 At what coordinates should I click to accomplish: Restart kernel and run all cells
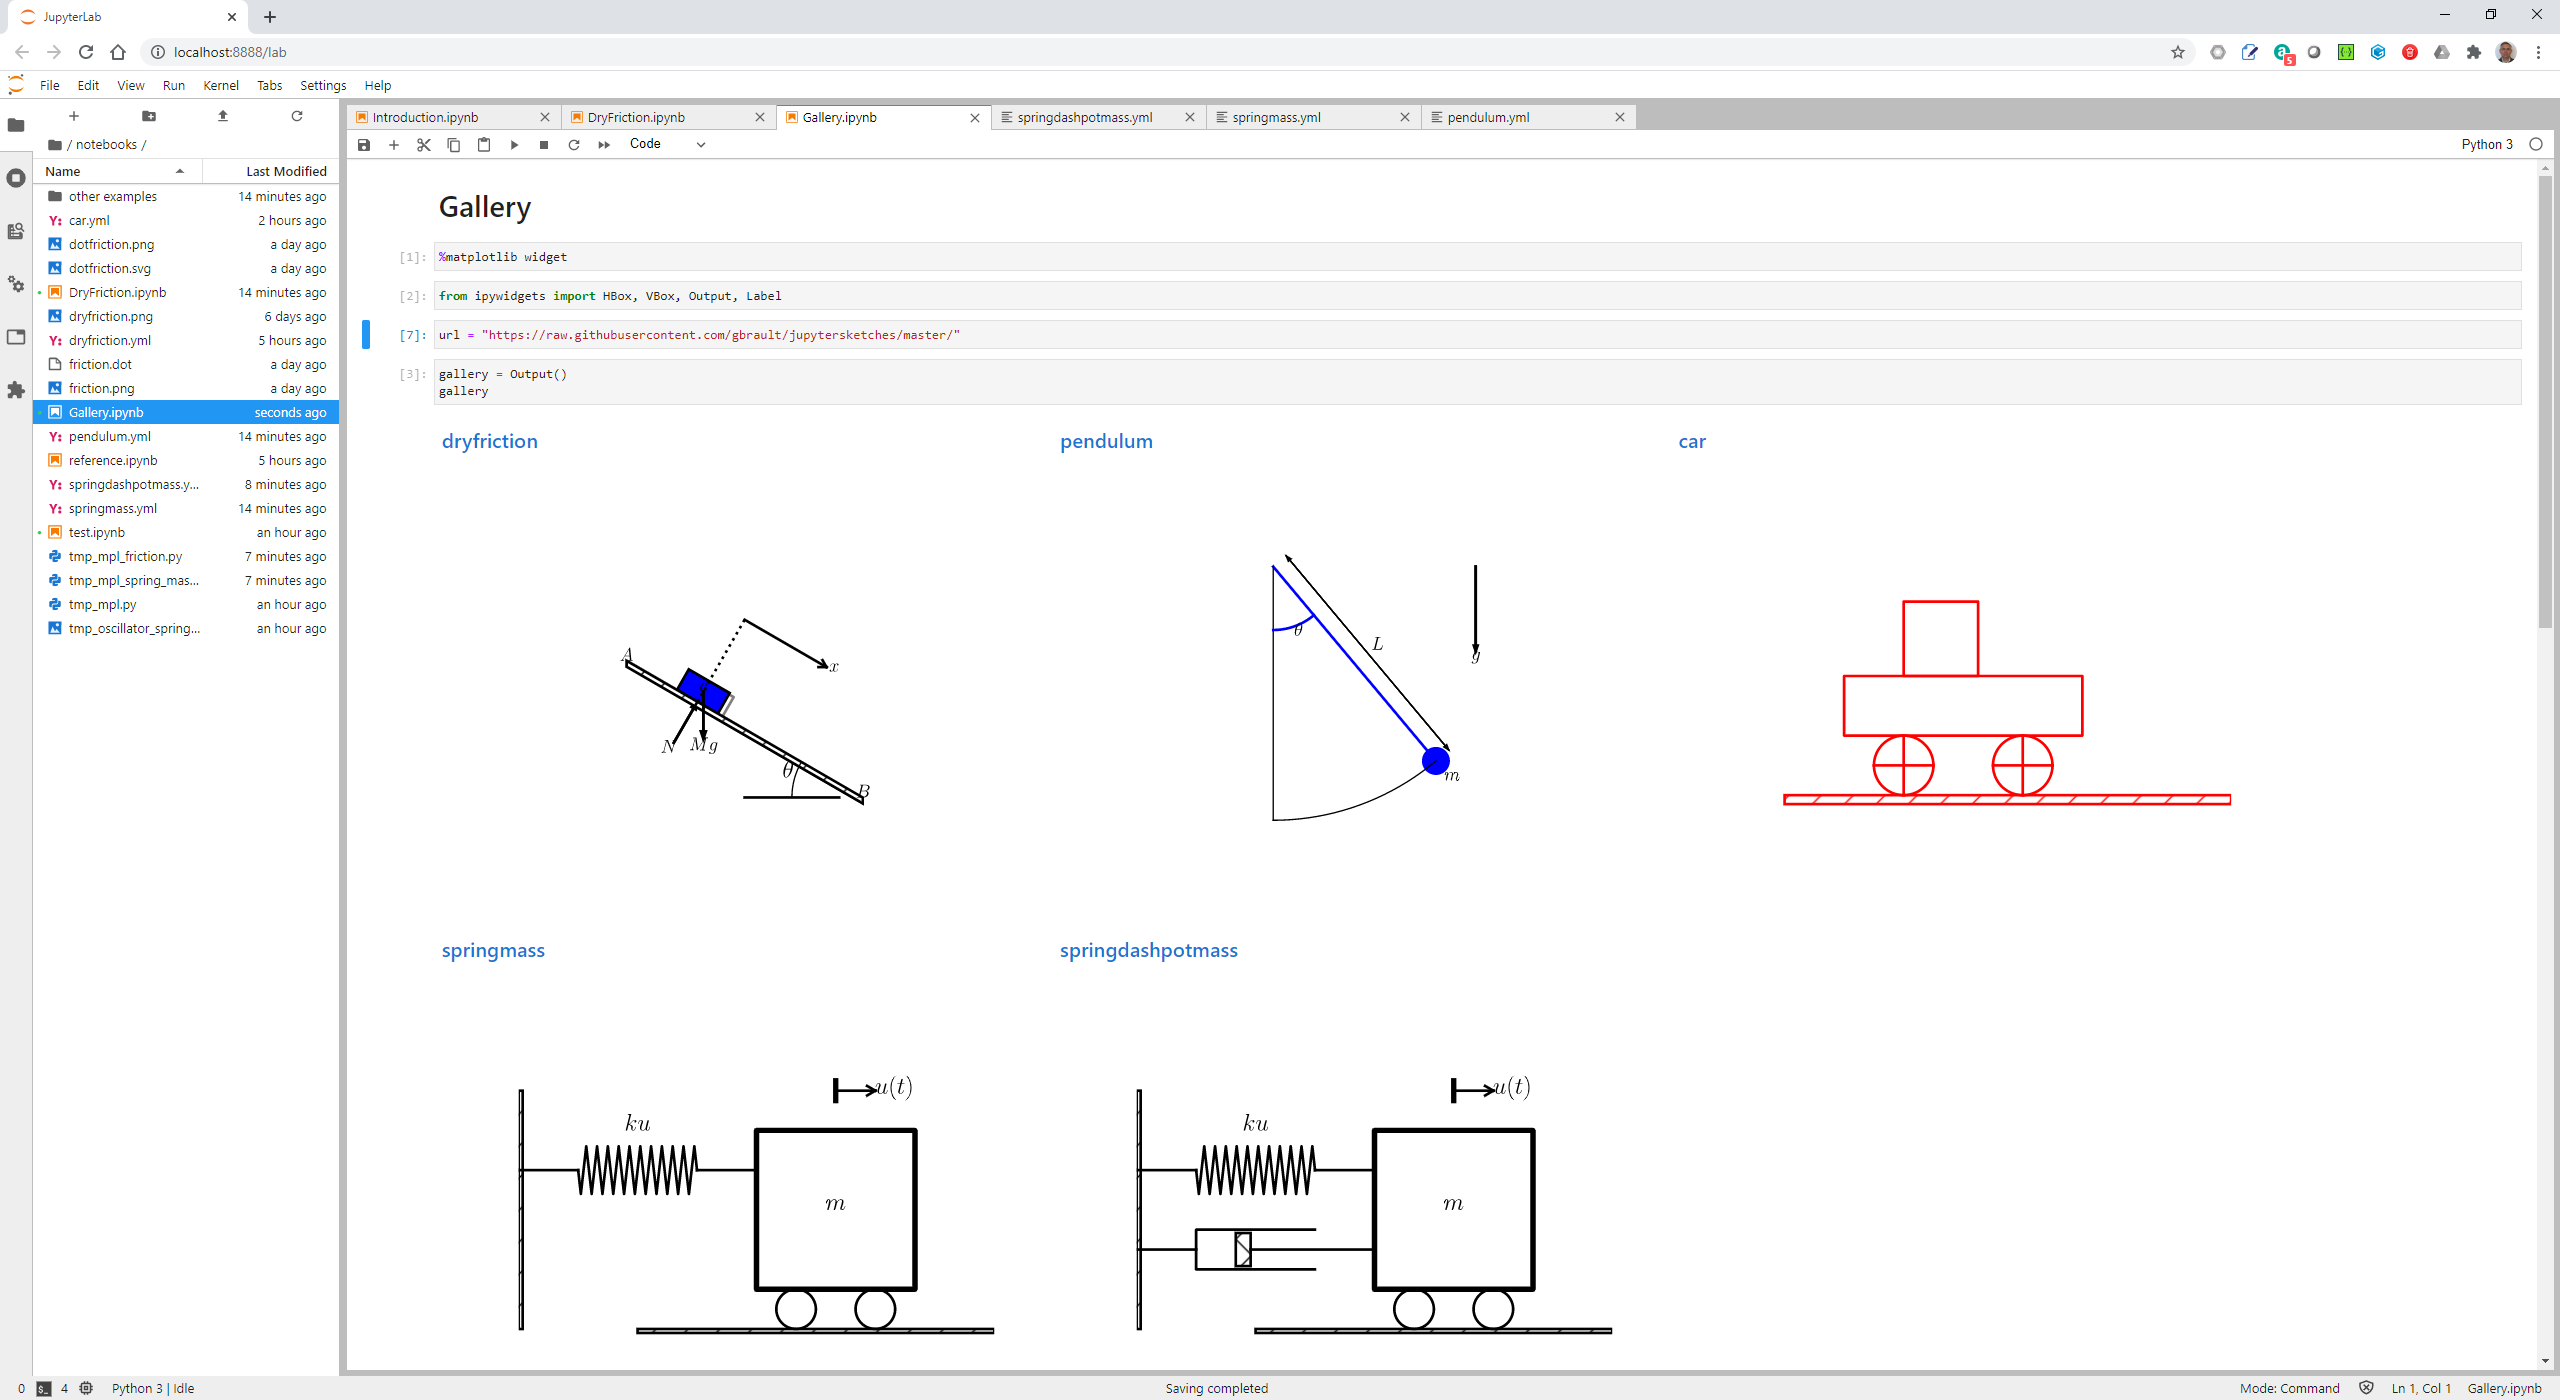tap(604, 145)
